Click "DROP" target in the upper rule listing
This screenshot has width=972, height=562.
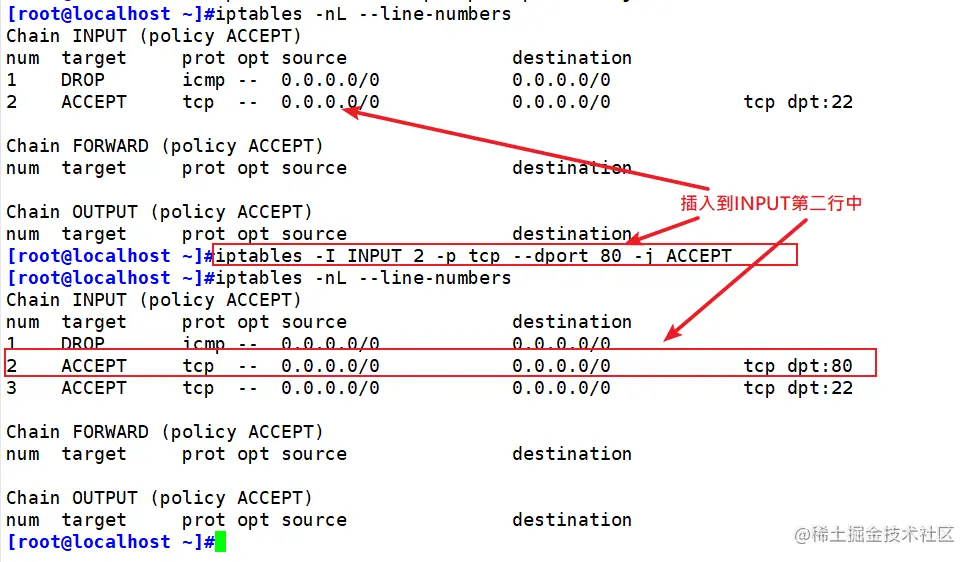(82, 80)
